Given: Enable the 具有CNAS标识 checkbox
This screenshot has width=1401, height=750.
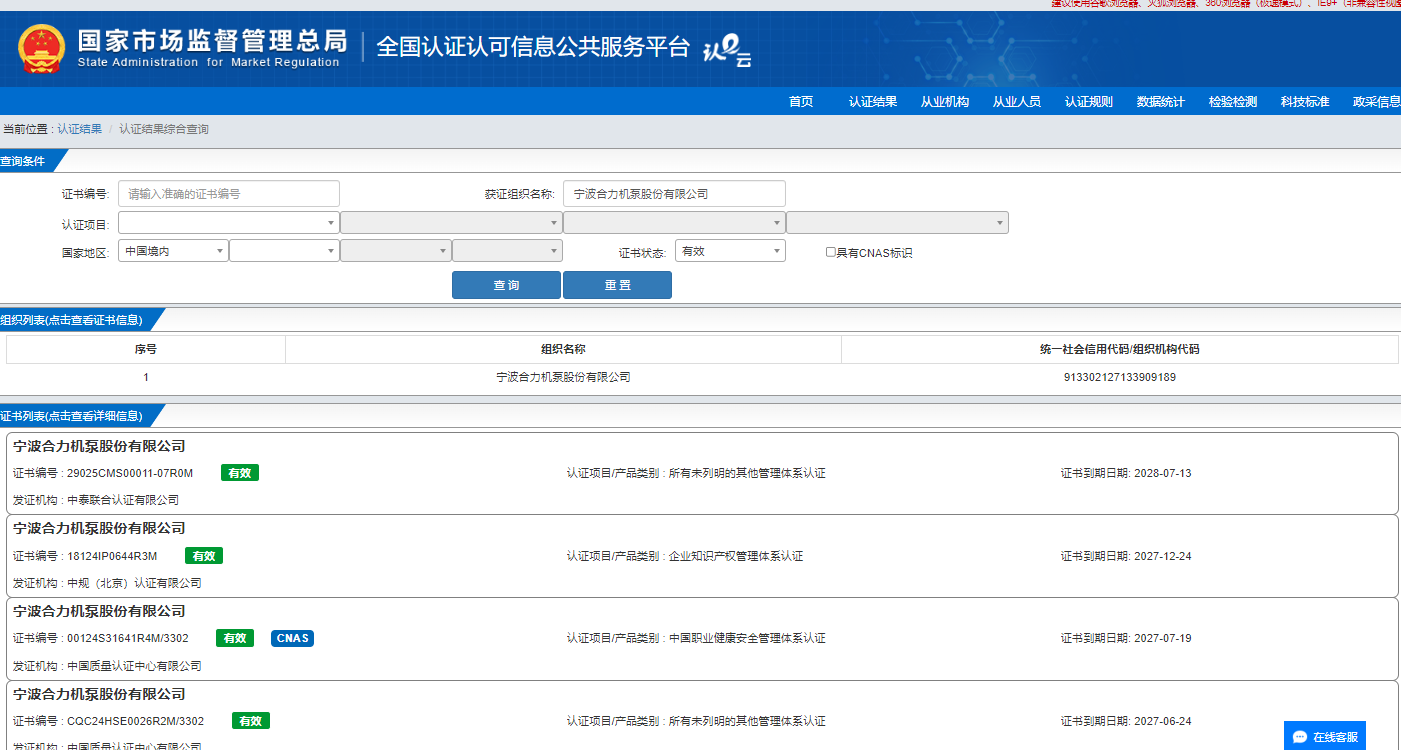Looking at the screenshot, I should [830, 252].
